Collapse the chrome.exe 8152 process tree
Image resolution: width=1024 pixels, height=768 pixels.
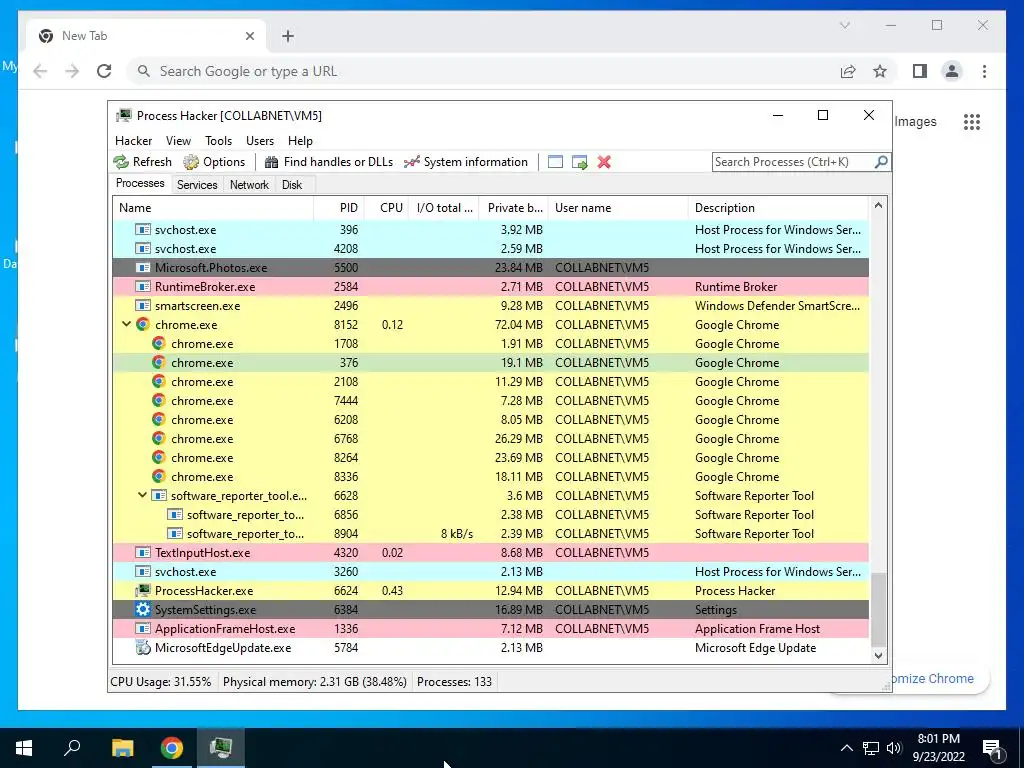coord(127,325)
